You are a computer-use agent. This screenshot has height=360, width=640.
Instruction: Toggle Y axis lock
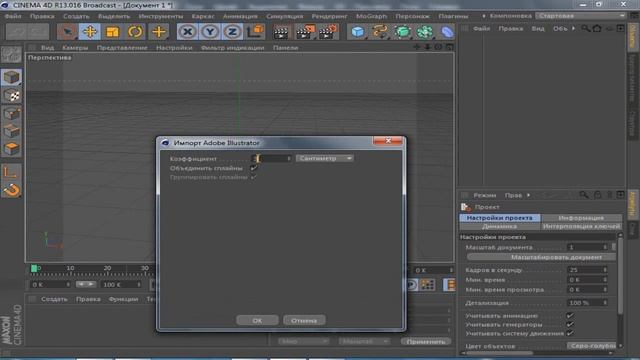click(x=210, y=32)
